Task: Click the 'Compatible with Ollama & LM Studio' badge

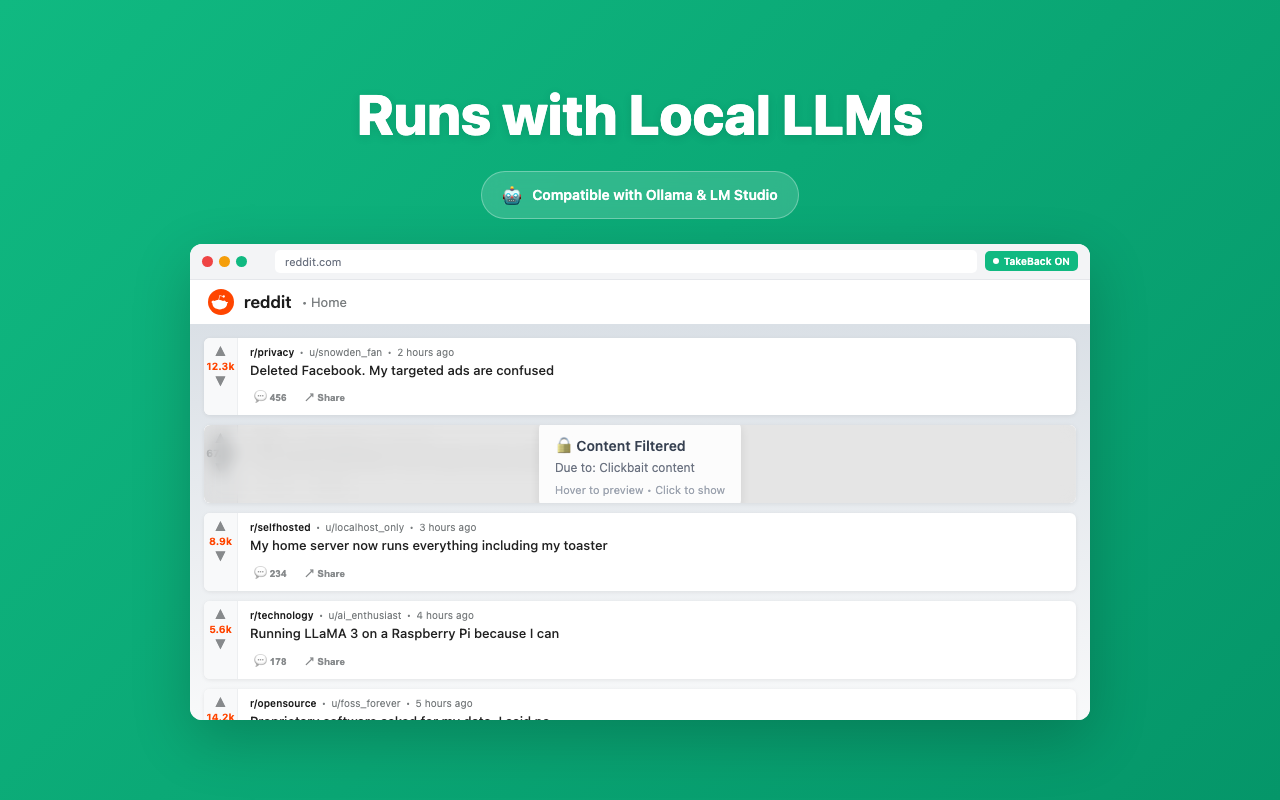Action: [x=640, y=195]
